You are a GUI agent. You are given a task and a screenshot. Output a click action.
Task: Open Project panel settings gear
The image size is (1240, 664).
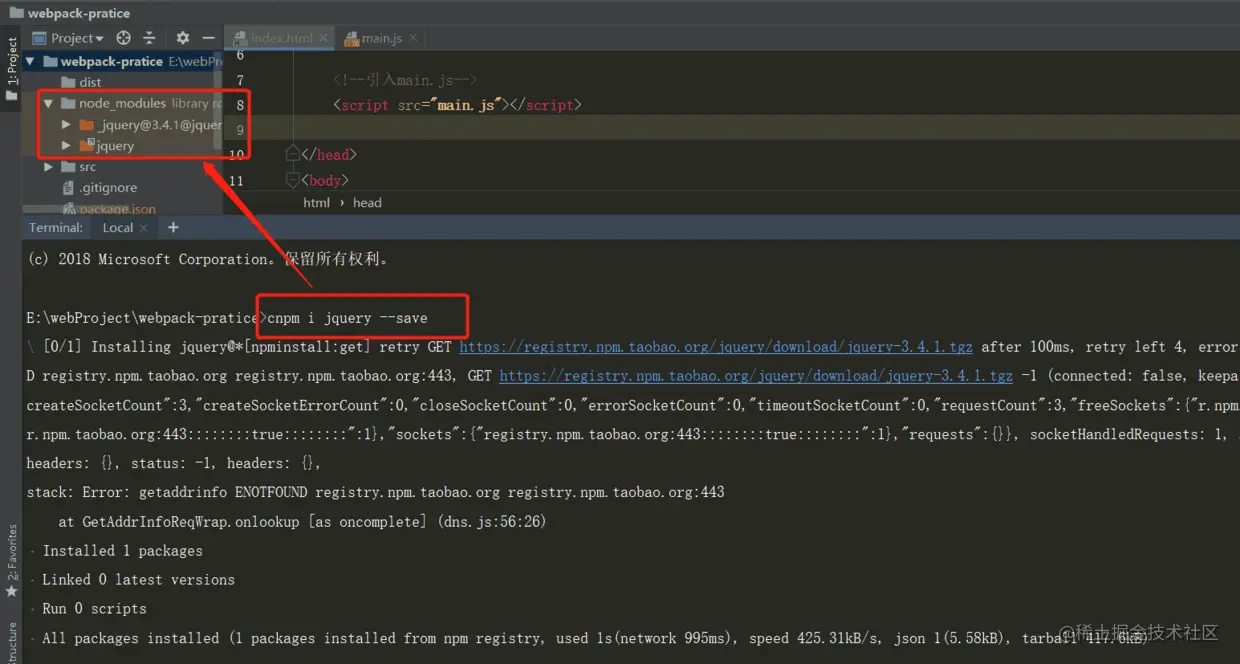(182, 38)
